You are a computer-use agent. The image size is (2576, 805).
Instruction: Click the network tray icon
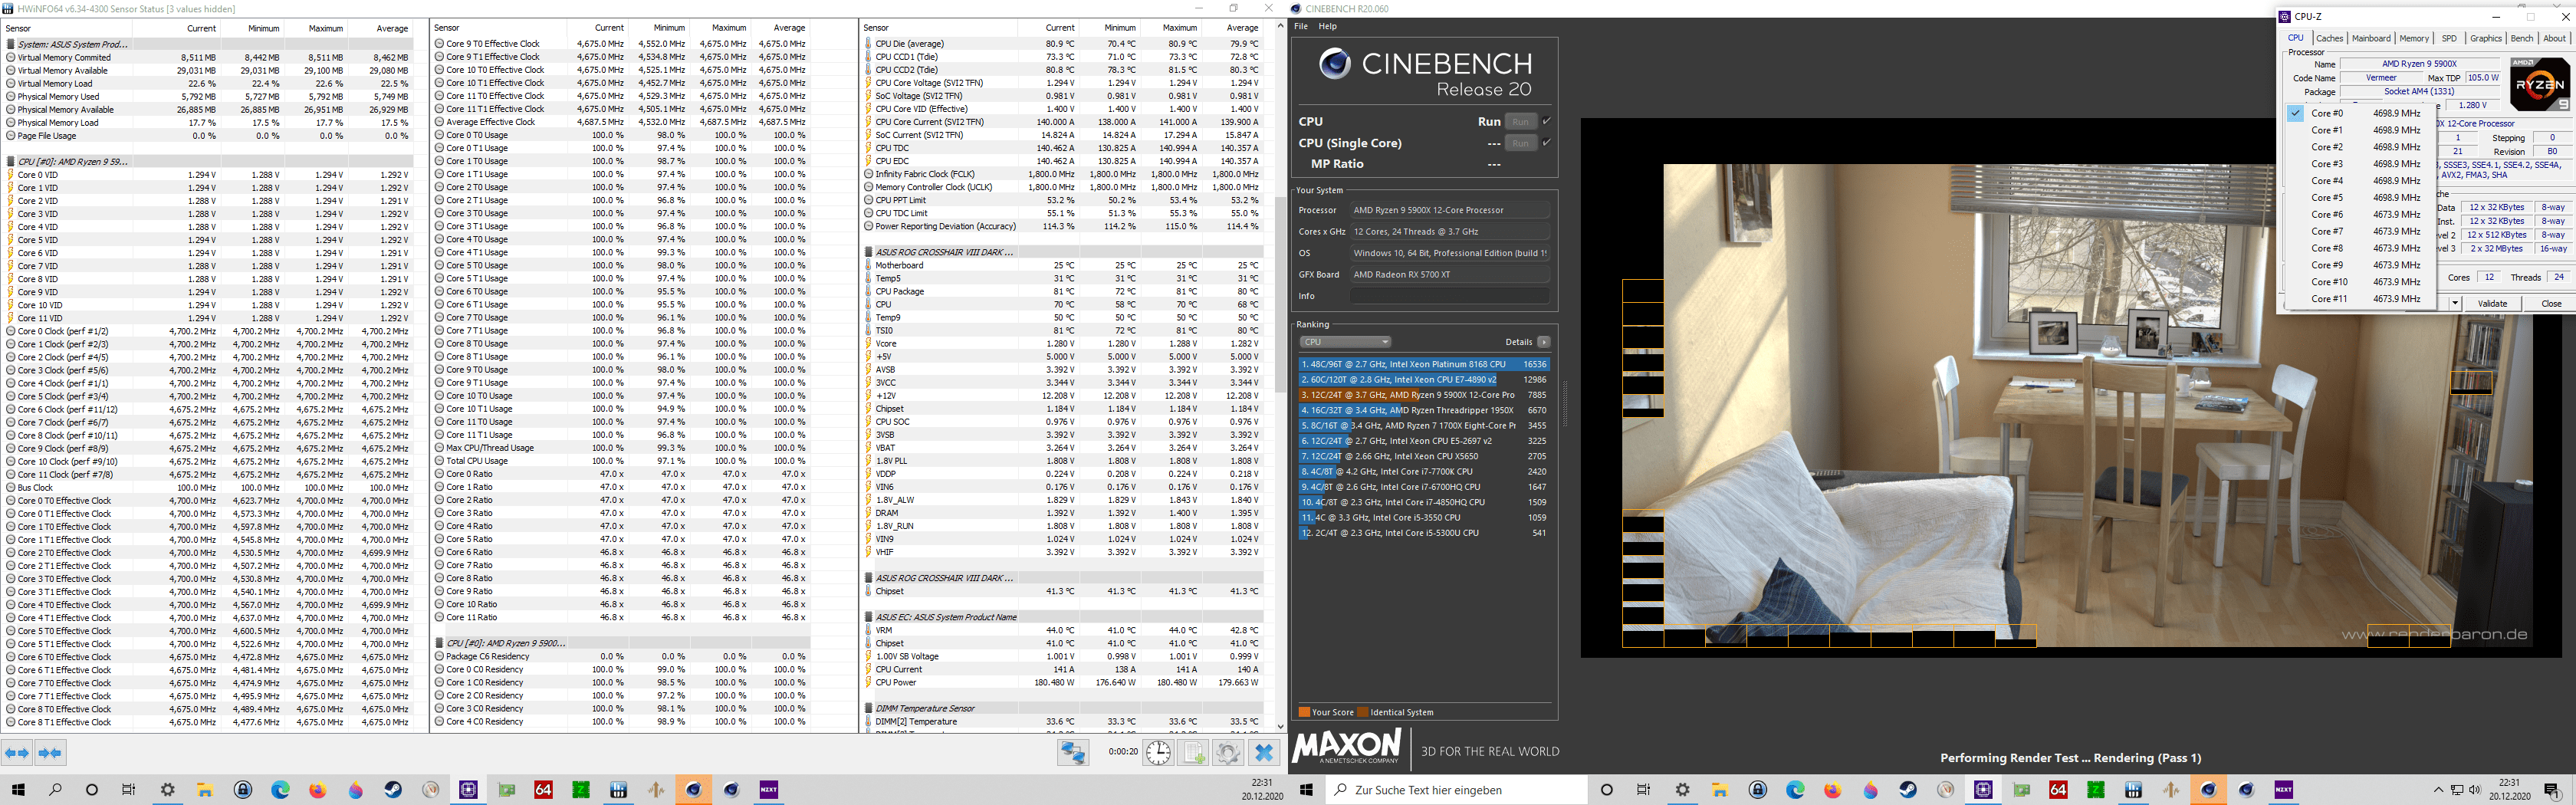(x=2457, y=790)
